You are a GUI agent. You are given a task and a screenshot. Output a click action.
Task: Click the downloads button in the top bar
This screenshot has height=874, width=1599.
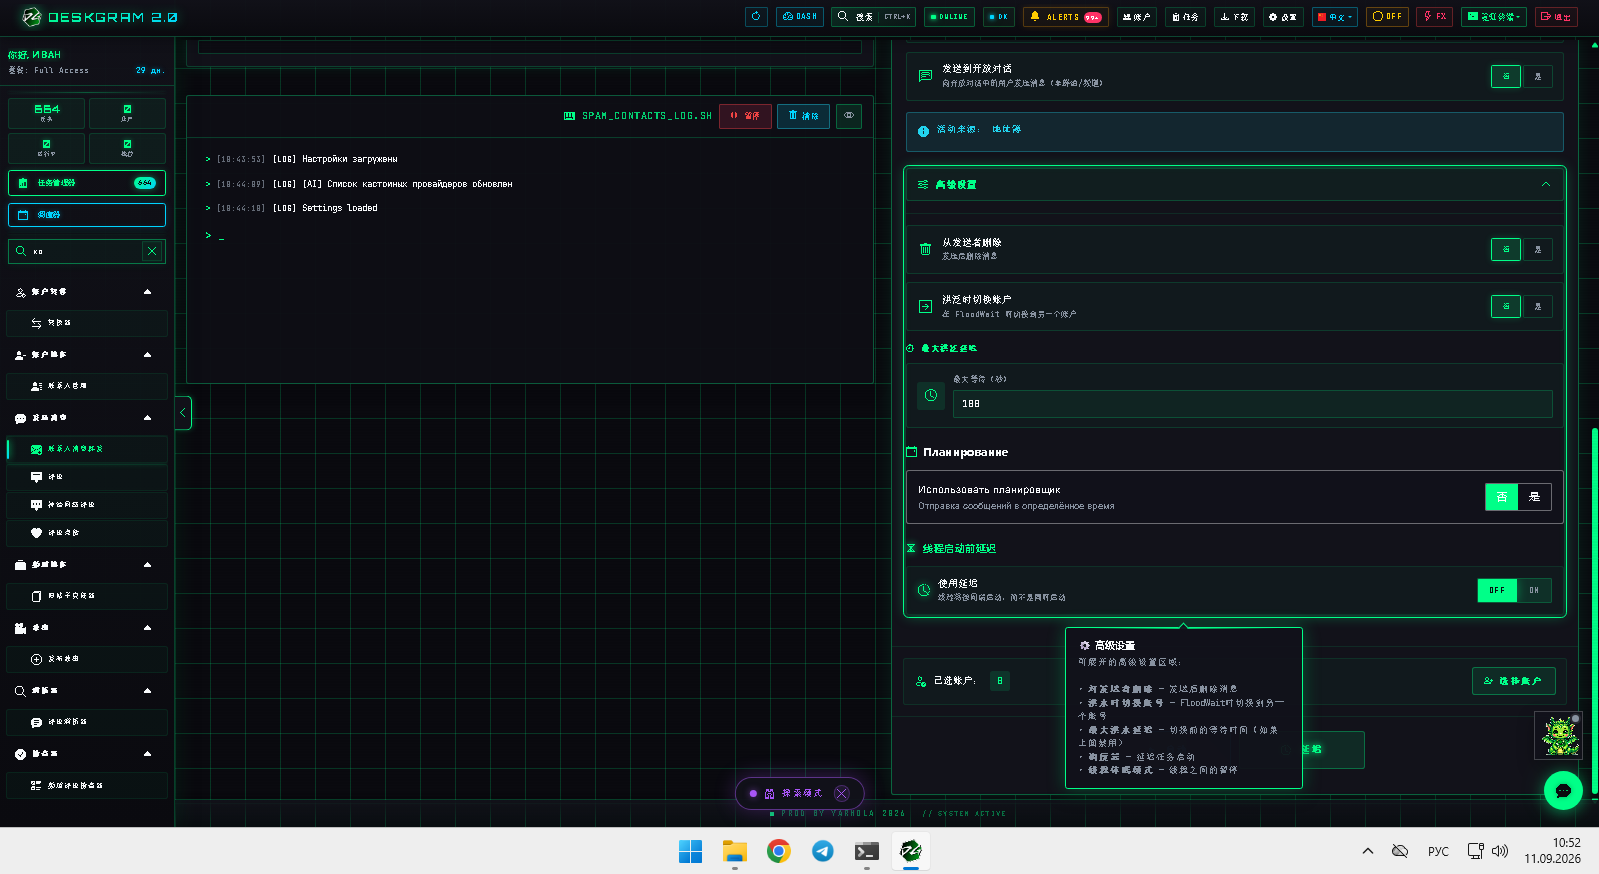pyautogui.click(x=1235, y=17)
